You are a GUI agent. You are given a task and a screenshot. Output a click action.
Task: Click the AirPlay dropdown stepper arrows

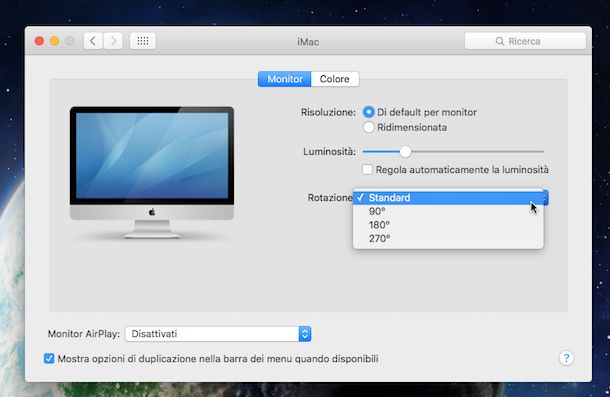pos(305,334)
